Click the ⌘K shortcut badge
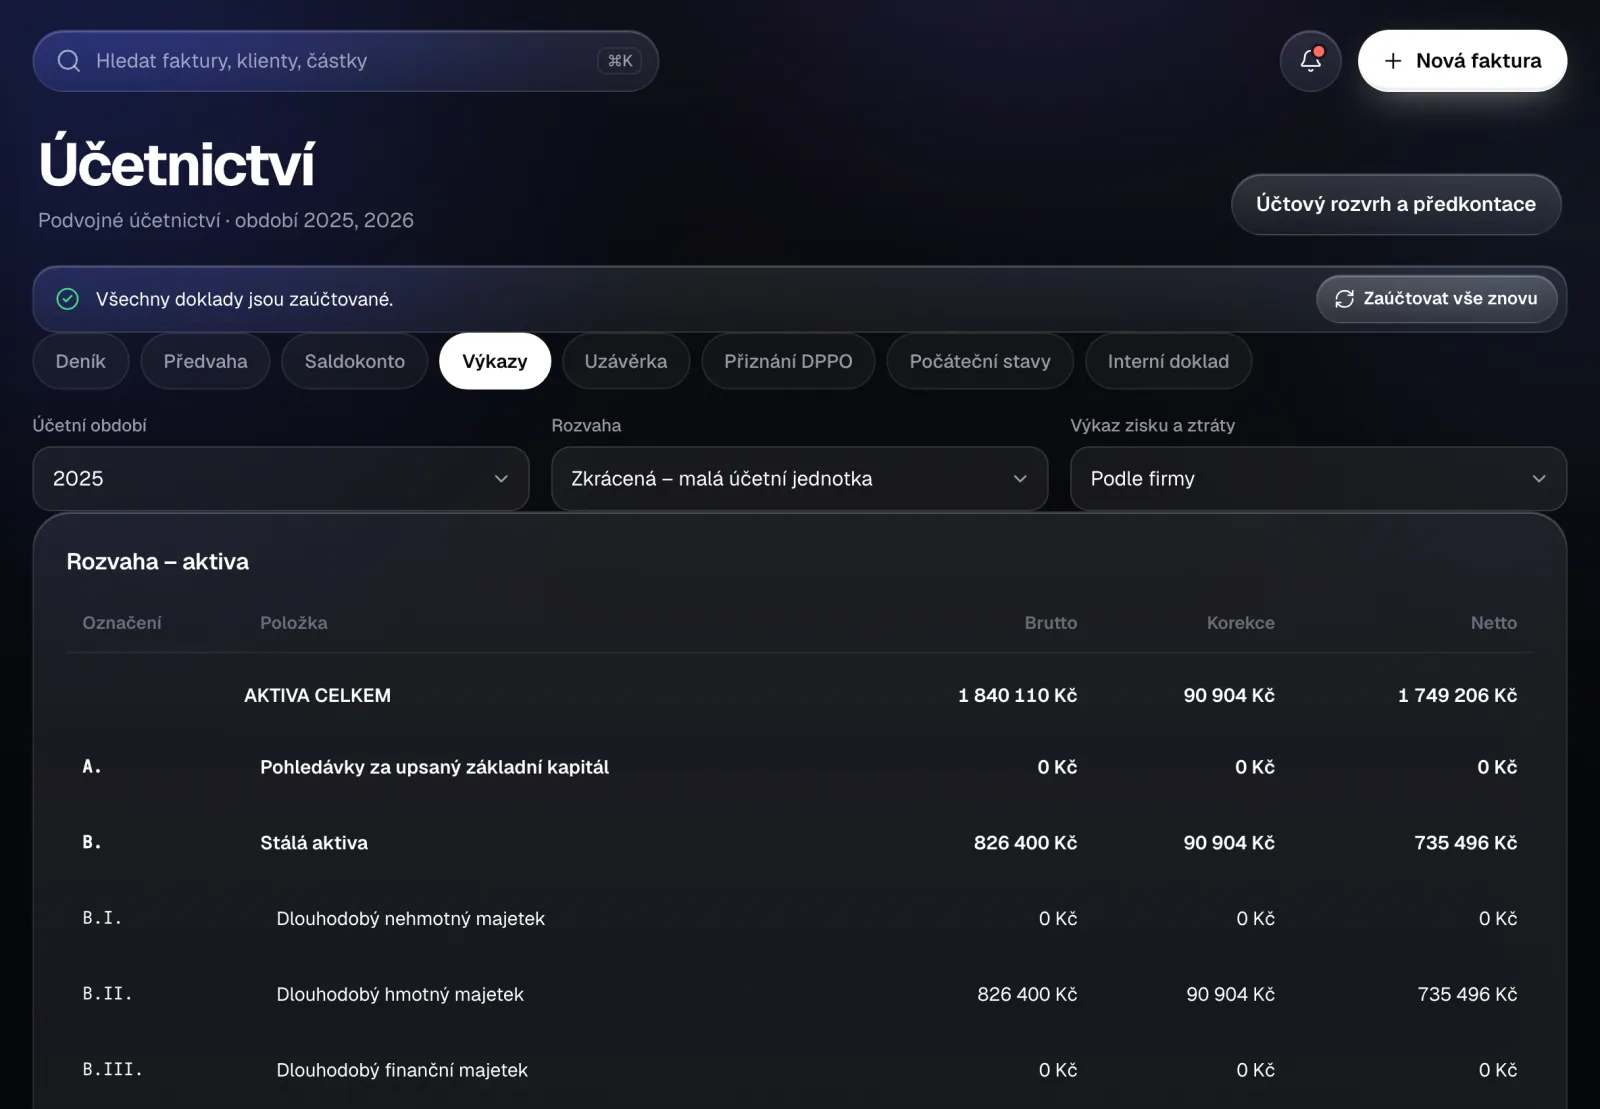The height and width of the screenshot is (1109, 1600). pyautogui.click(x=620, y=61)
